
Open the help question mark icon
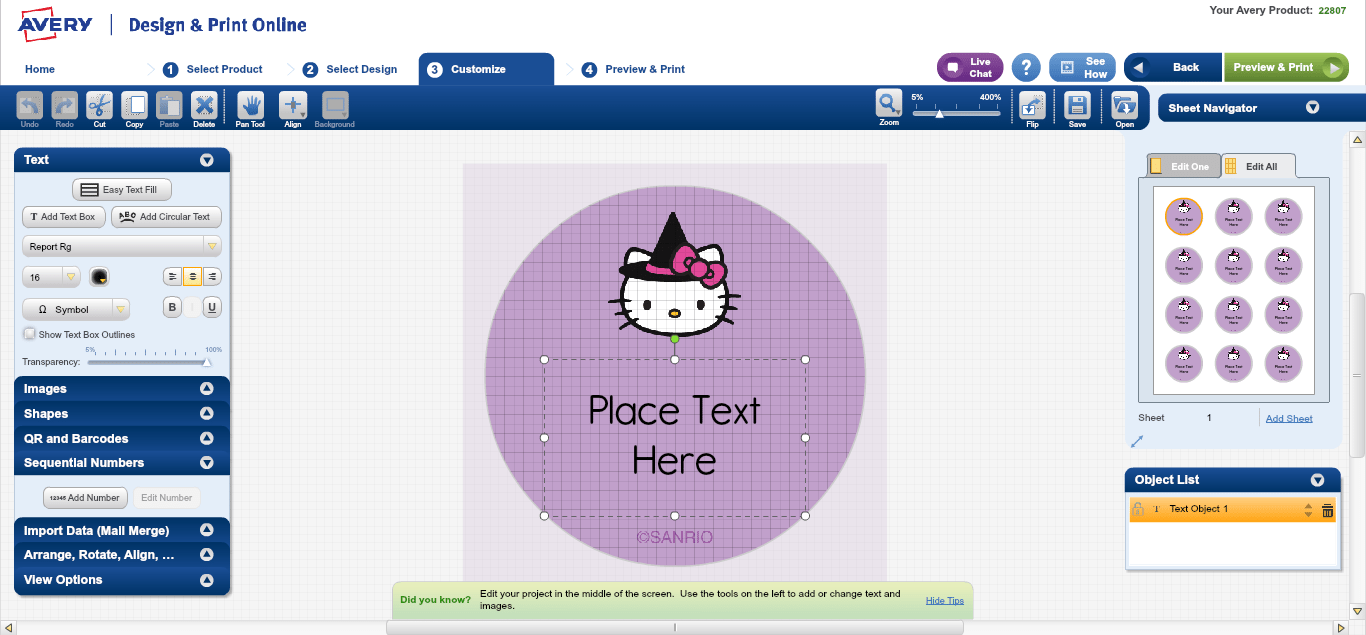(1026, 67)
